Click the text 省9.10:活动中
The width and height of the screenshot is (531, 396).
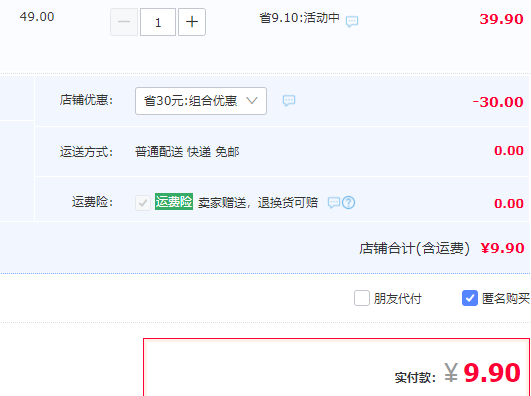point(299,18)
